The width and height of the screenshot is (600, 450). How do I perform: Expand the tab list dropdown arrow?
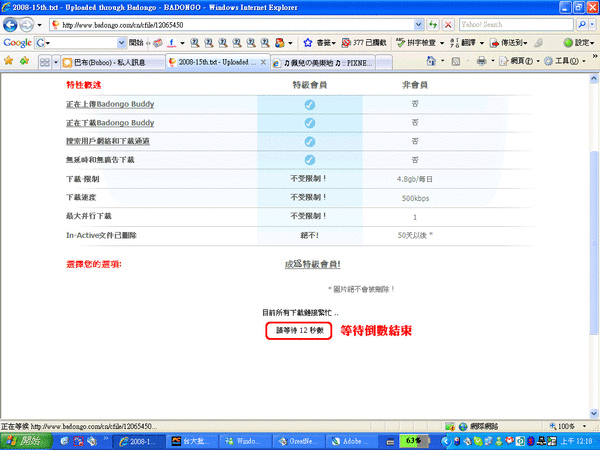[x=55, y=62]
